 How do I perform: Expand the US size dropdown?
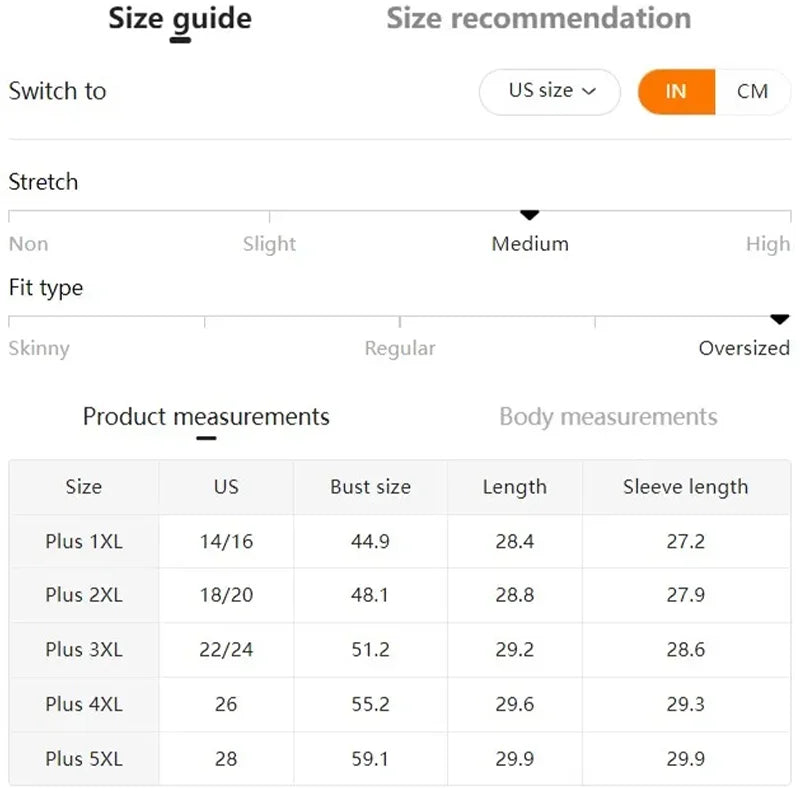(550, 91)
